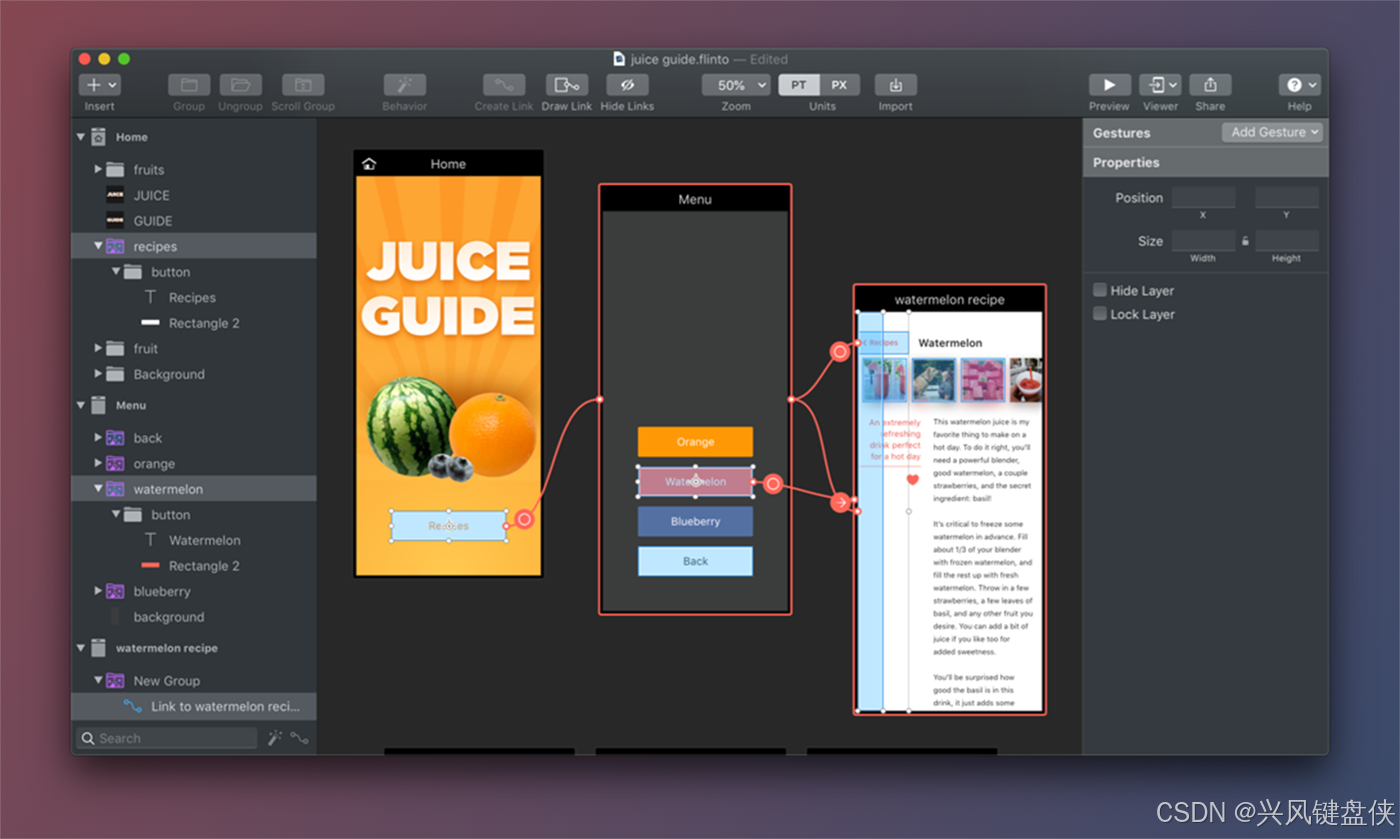1400x839 pixels.
Task: Select the Draw Link tool
Action: (567, 85)
